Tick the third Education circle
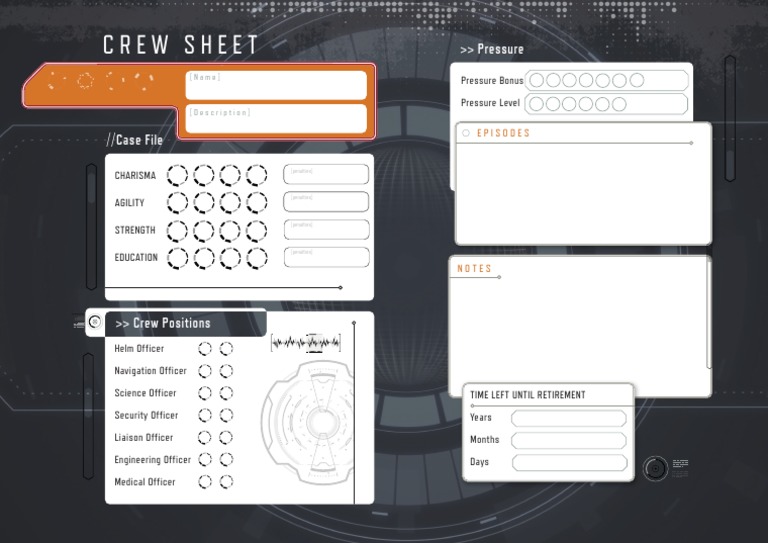The width and height of the screenshot is (768, 543). click(x=230, y=259)
